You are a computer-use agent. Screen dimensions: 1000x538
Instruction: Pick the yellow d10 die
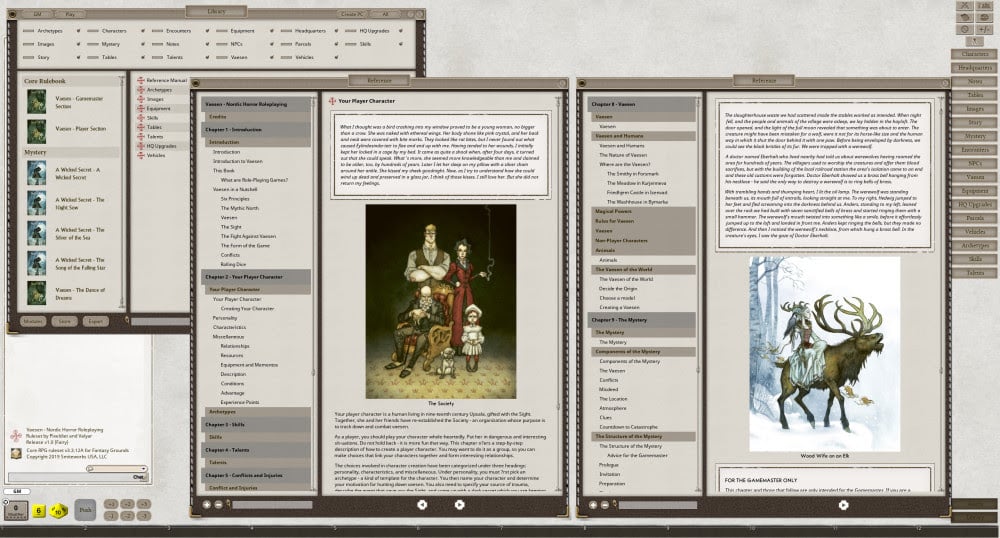58,510
